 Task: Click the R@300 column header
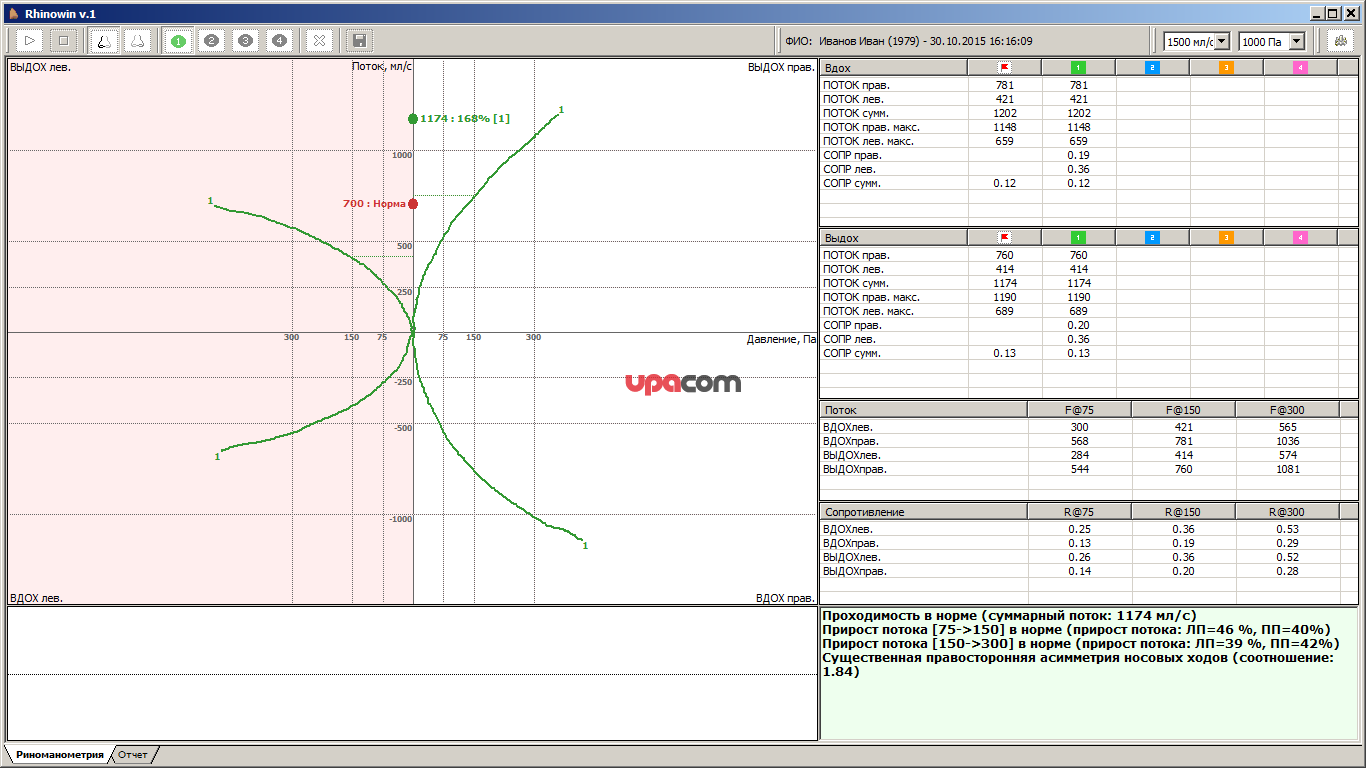(1286, 512)
